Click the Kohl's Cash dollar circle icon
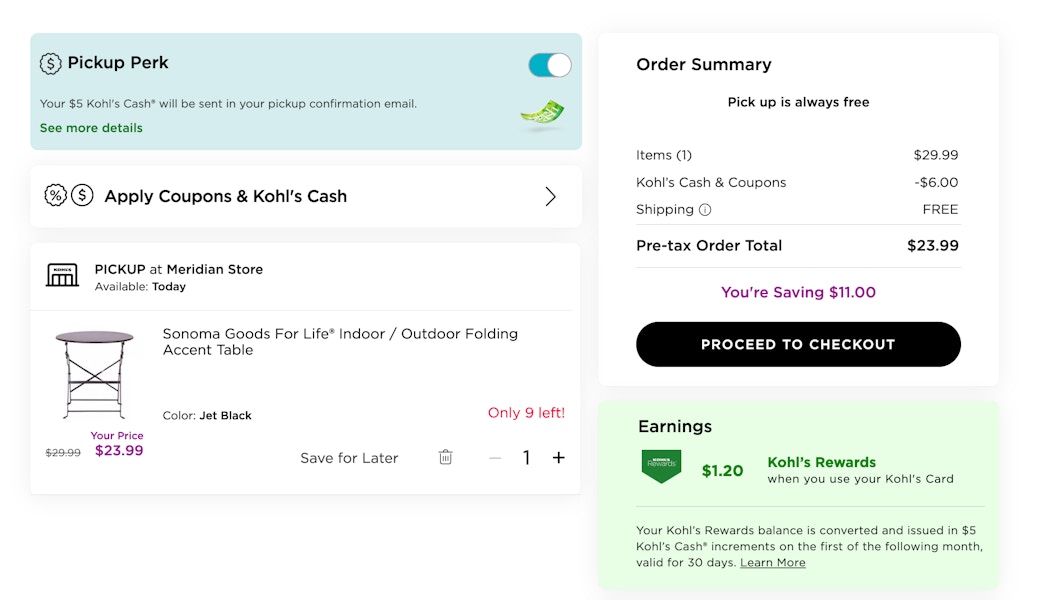Viewport: 1050px width, 600px height. (82, 196)
